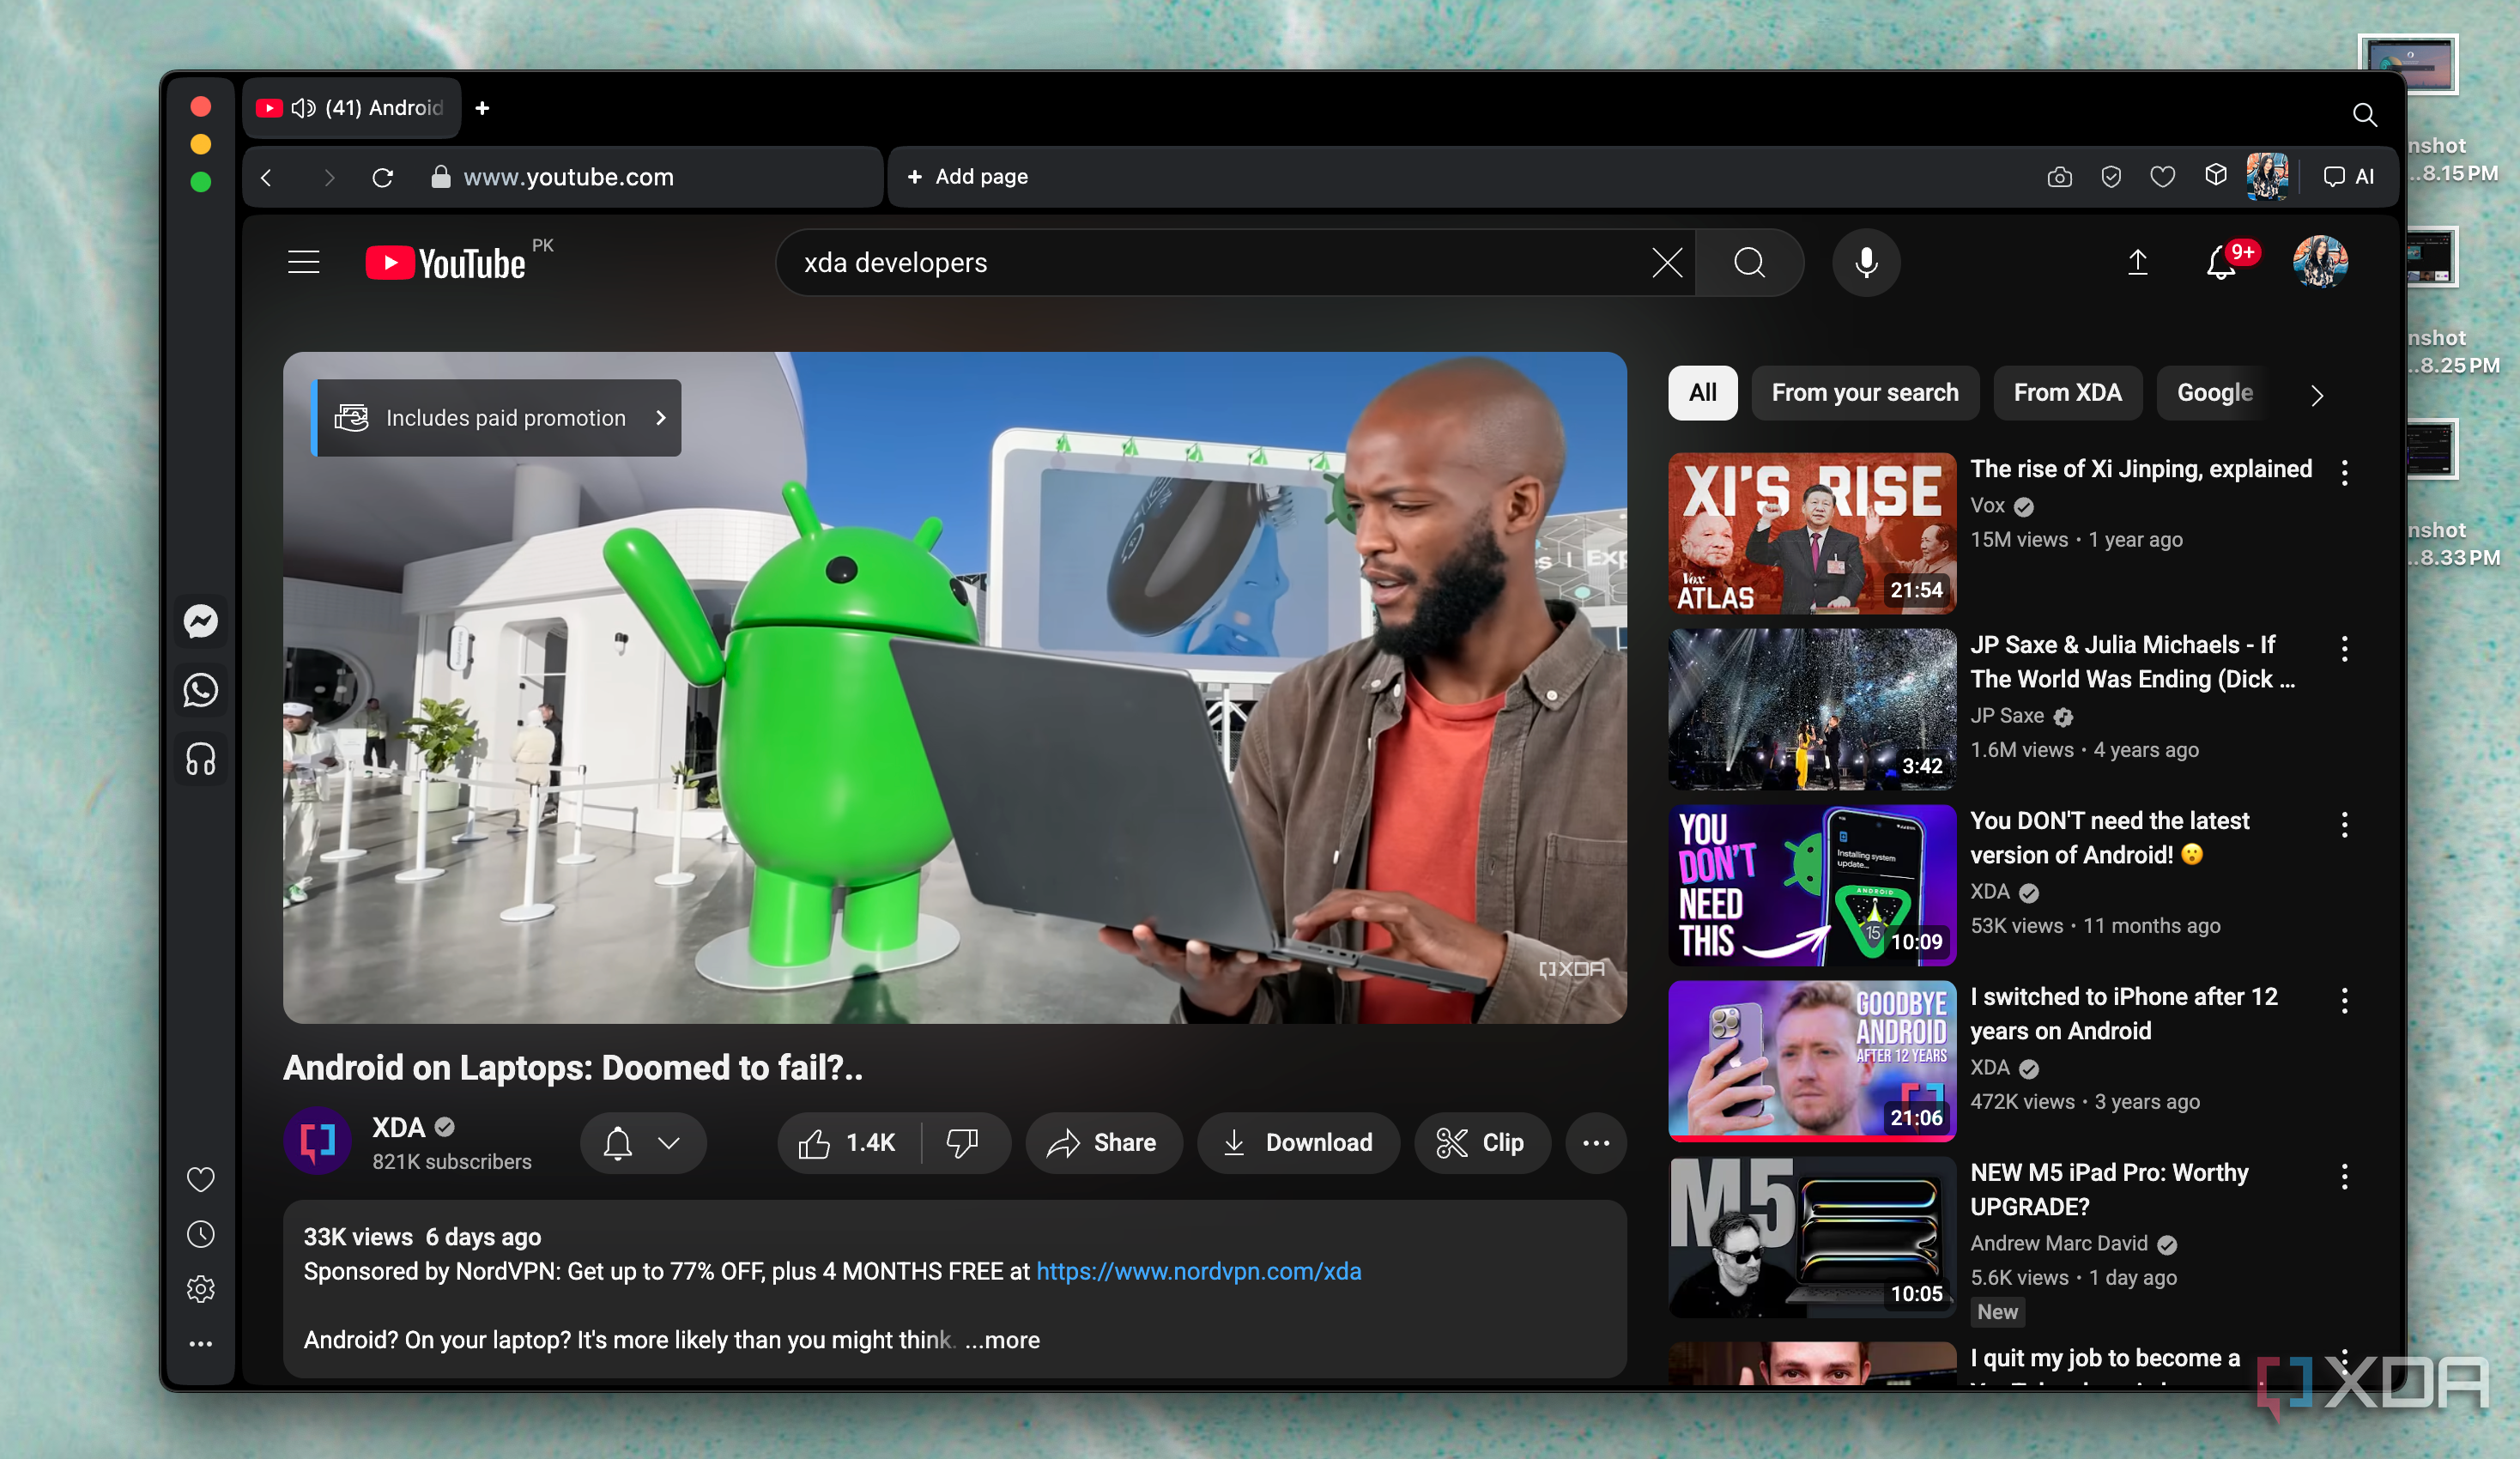Screen dimensions: 2520x1459
Task: Go to YouTube home via logo
Action: pyautogui.click(x=446, y=263)
